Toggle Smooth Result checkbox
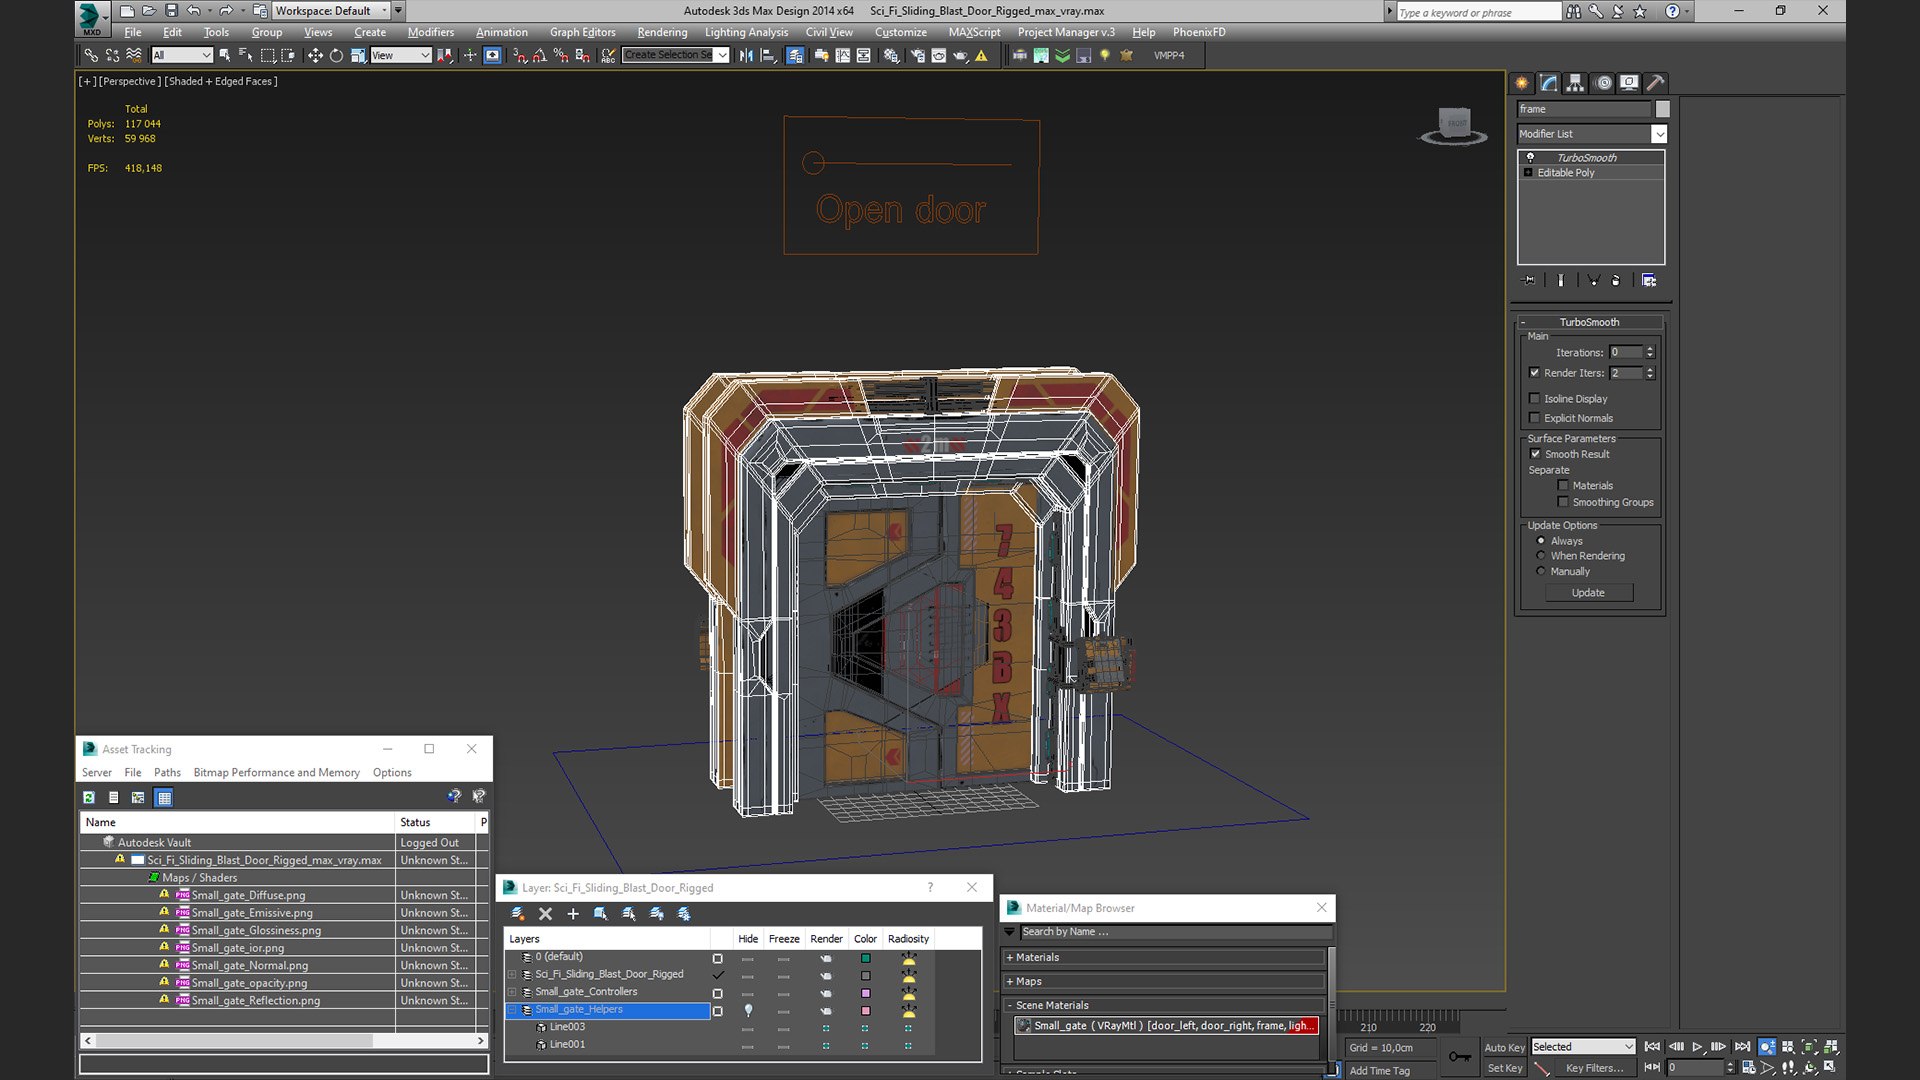The image size is (1920, 1080). click(x=1536, y=454)
